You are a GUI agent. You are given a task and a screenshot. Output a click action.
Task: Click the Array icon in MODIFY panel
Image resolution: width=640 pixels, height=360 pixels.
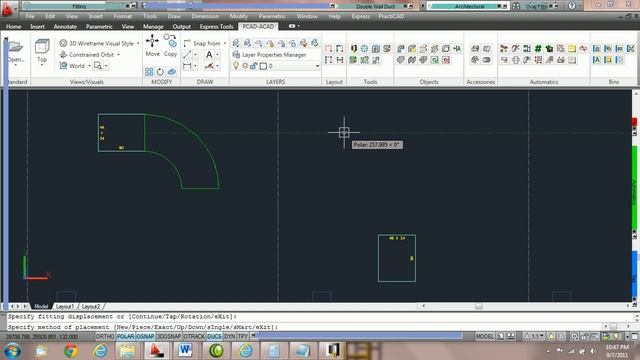[149, 72]
